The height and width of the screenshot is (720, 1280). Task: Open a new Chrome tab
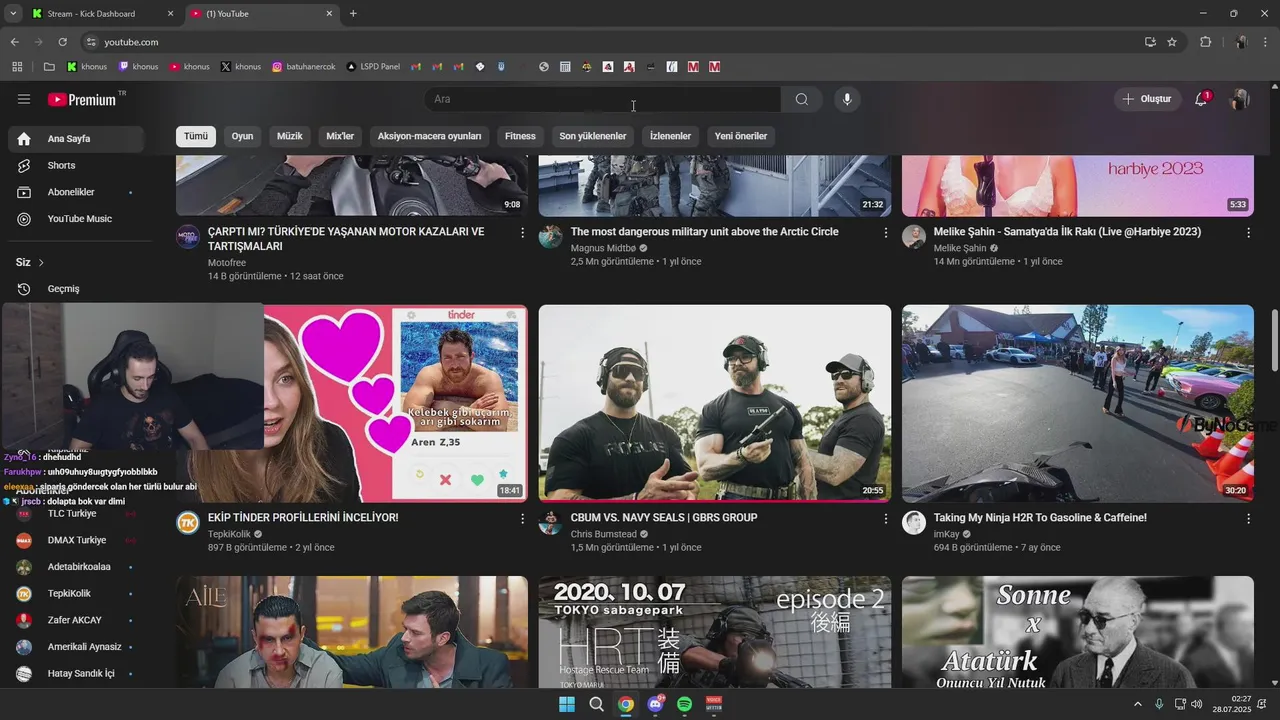coord(353,14)
